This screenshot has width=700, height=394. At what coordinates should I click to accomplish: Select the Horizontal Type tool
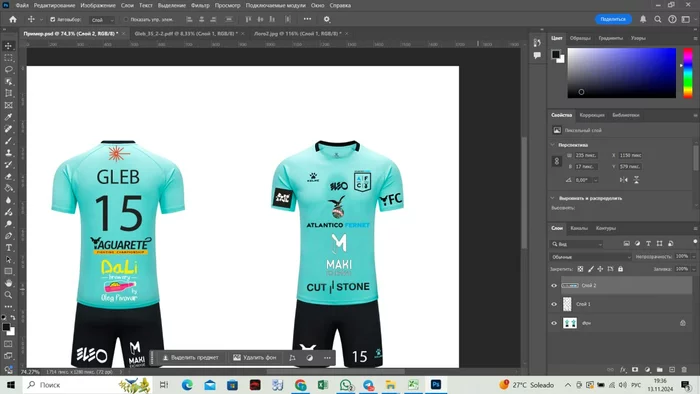[8, 248]
